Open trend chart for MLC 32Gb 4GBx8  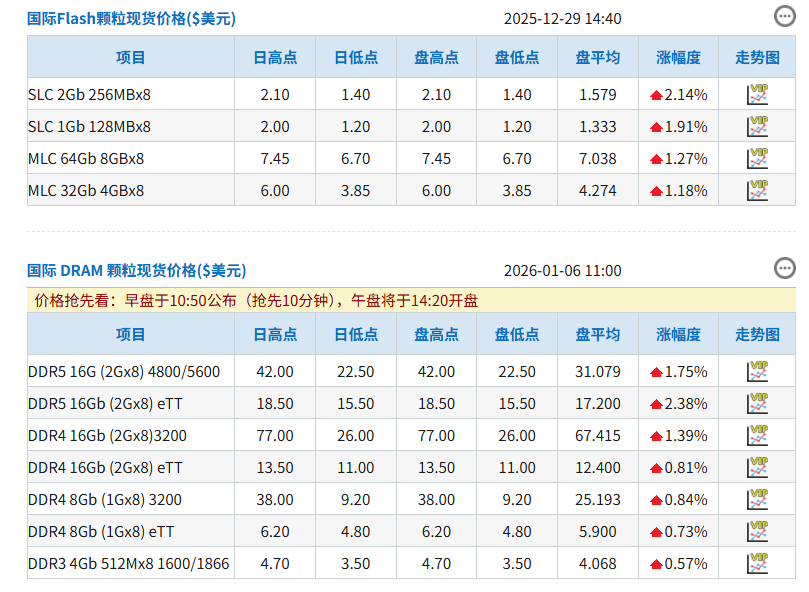point(757,190)
